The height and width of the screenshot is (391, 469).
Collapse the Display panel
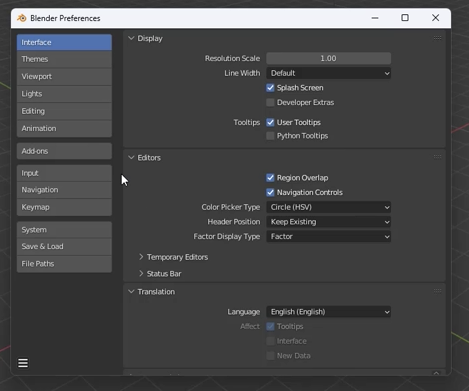[x=131, y=38]
